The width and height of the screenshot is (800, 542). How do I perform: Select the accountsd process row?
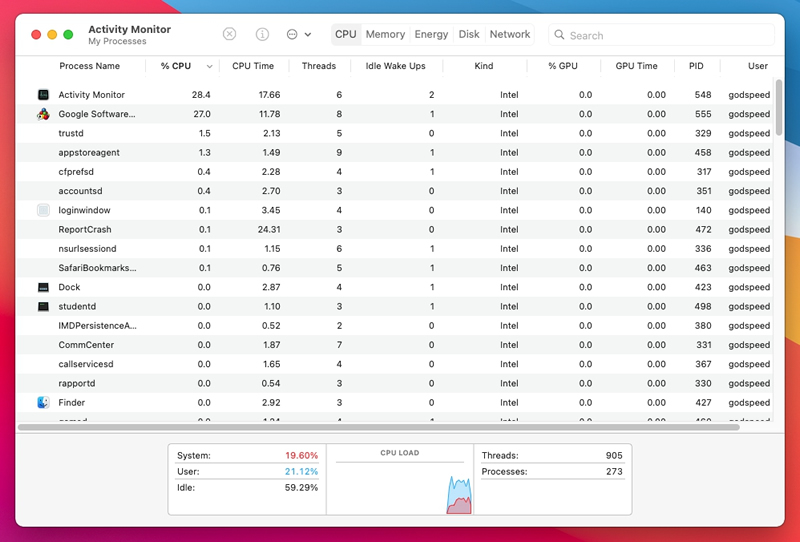[394, 191]
